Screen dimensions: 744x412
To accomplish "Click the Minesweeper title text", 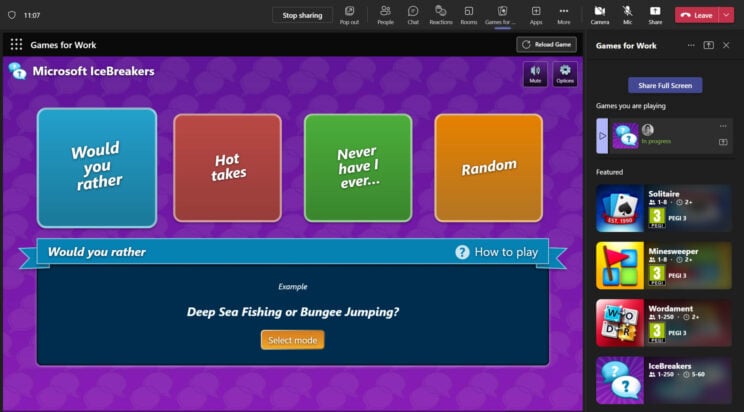I will (673, 251).
